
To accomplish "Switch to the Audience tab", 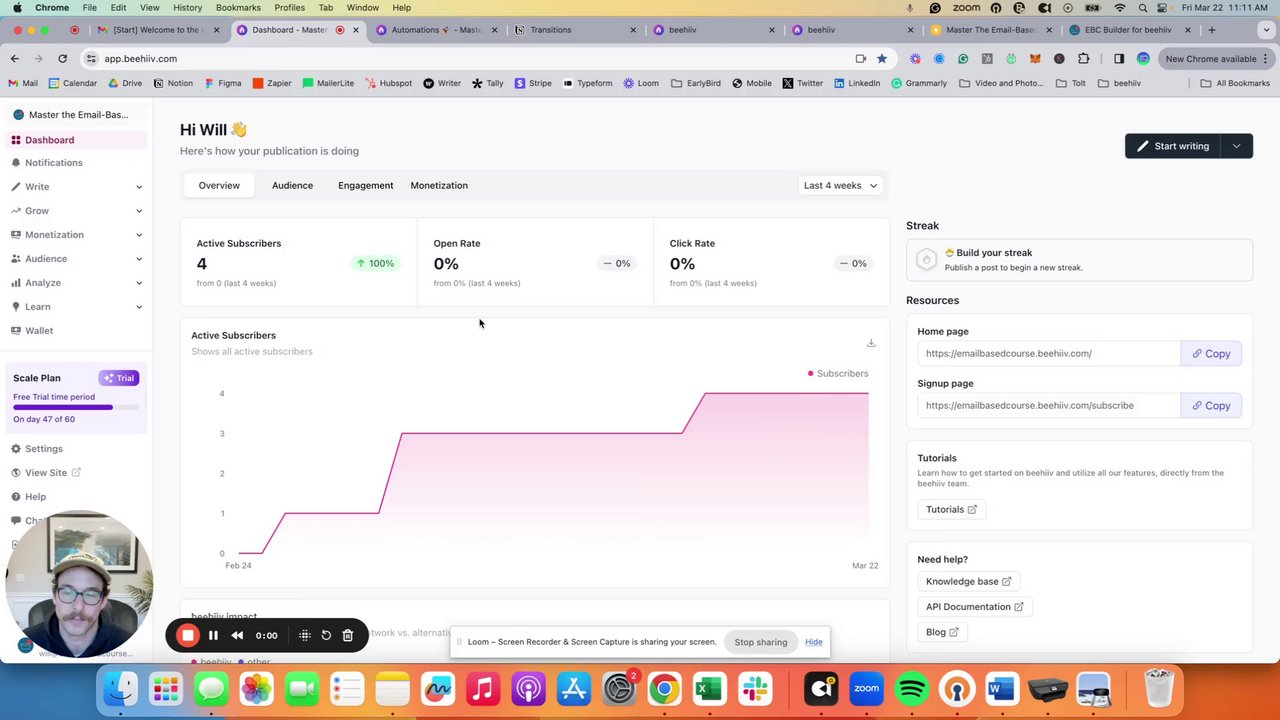I will pyautogui.click(x=292, y=185).
